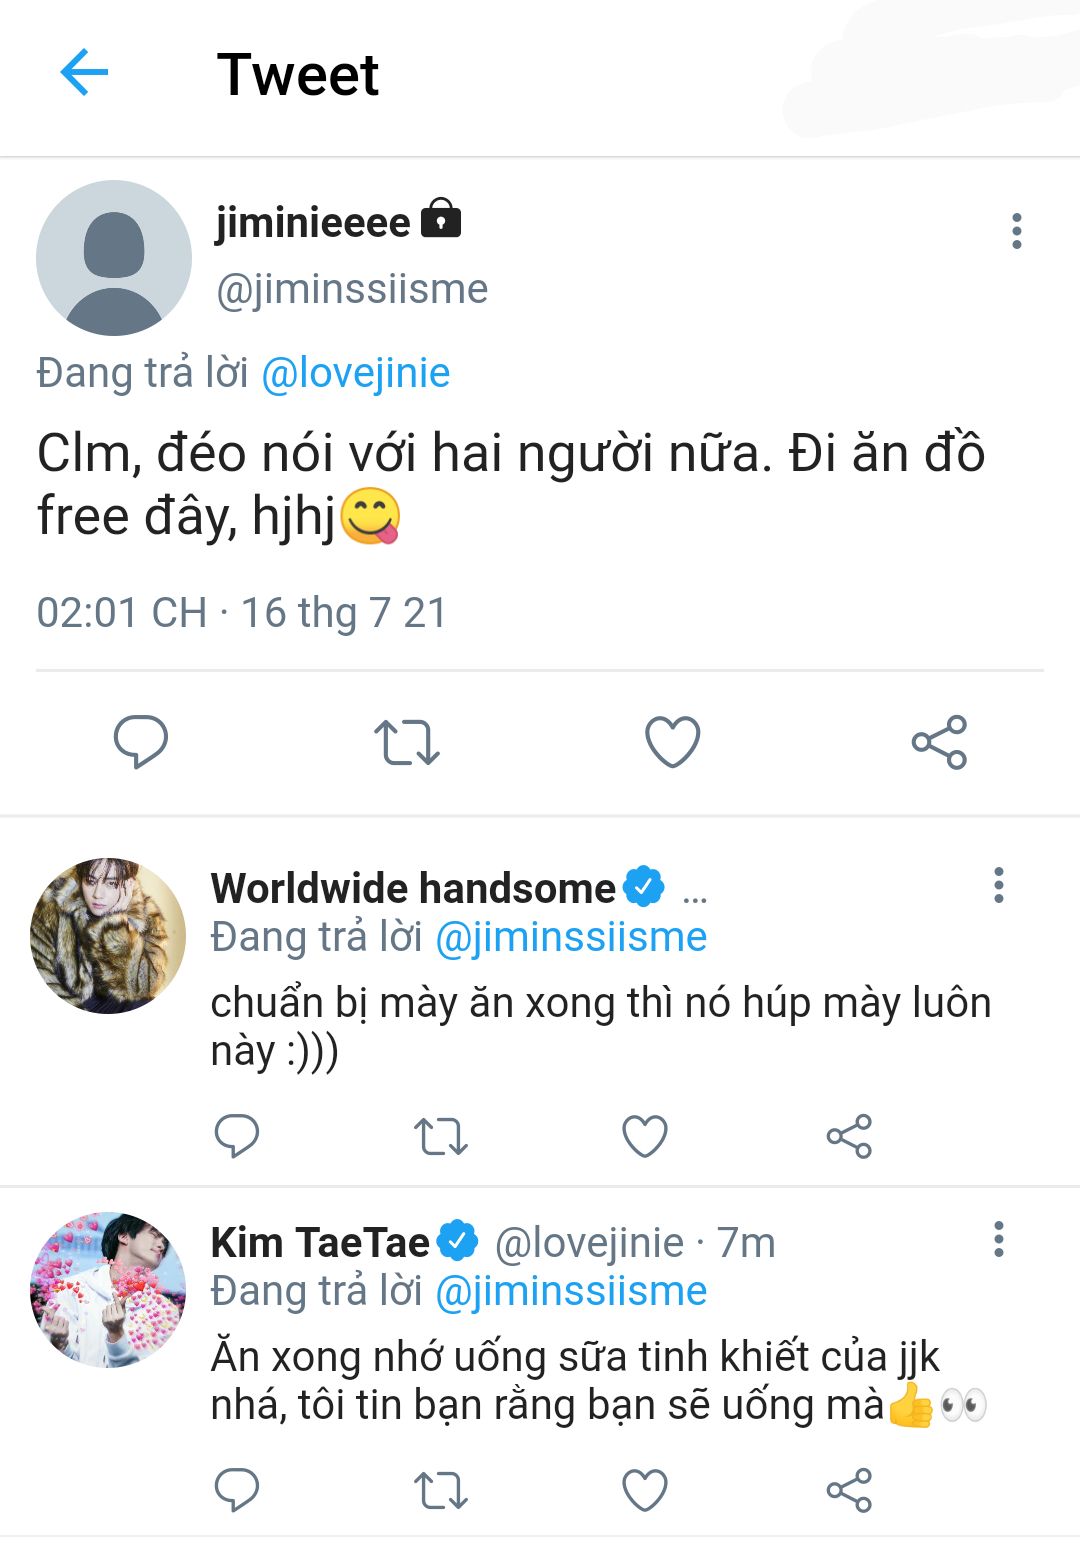
Task: Like the main tweet by jiminieeee
Action: click(672, 742)
